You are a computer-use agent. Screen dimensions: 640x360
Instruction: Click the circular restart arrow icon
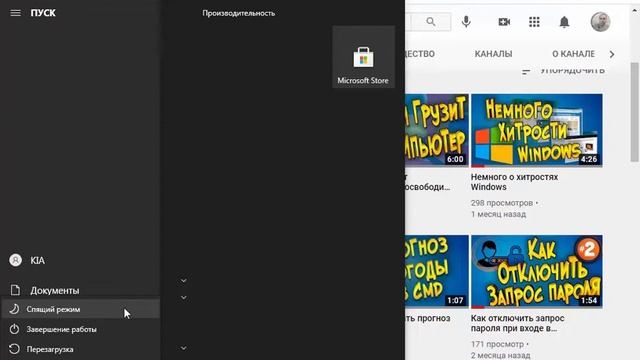click(x=14, y=349)
